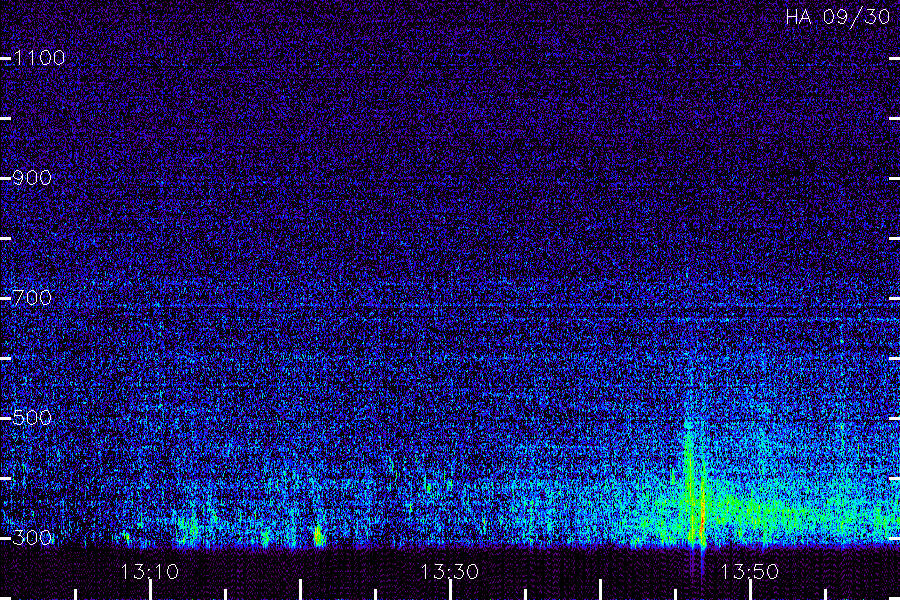900x600 pixels.
Task: Click the 13:50 time axis label
Action: coord(750,572)
